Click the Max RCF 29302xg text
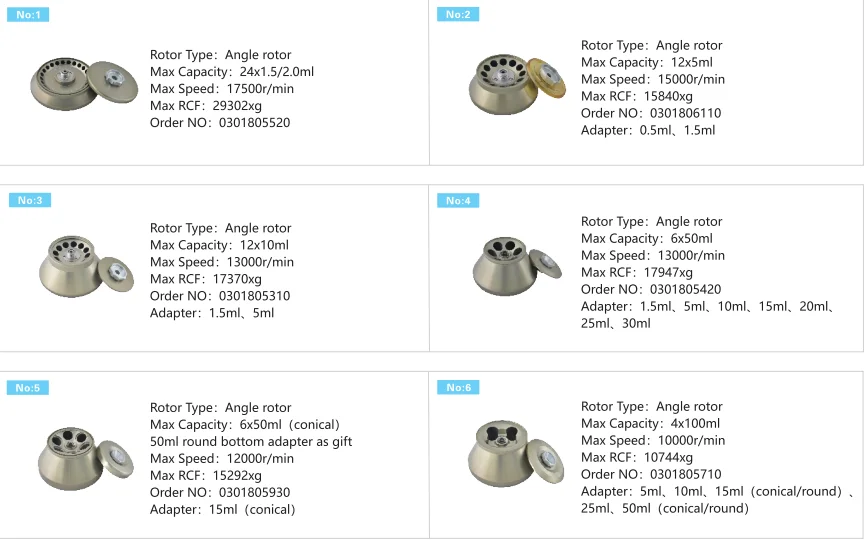This screenshot has height=540, width=864. 206,106
